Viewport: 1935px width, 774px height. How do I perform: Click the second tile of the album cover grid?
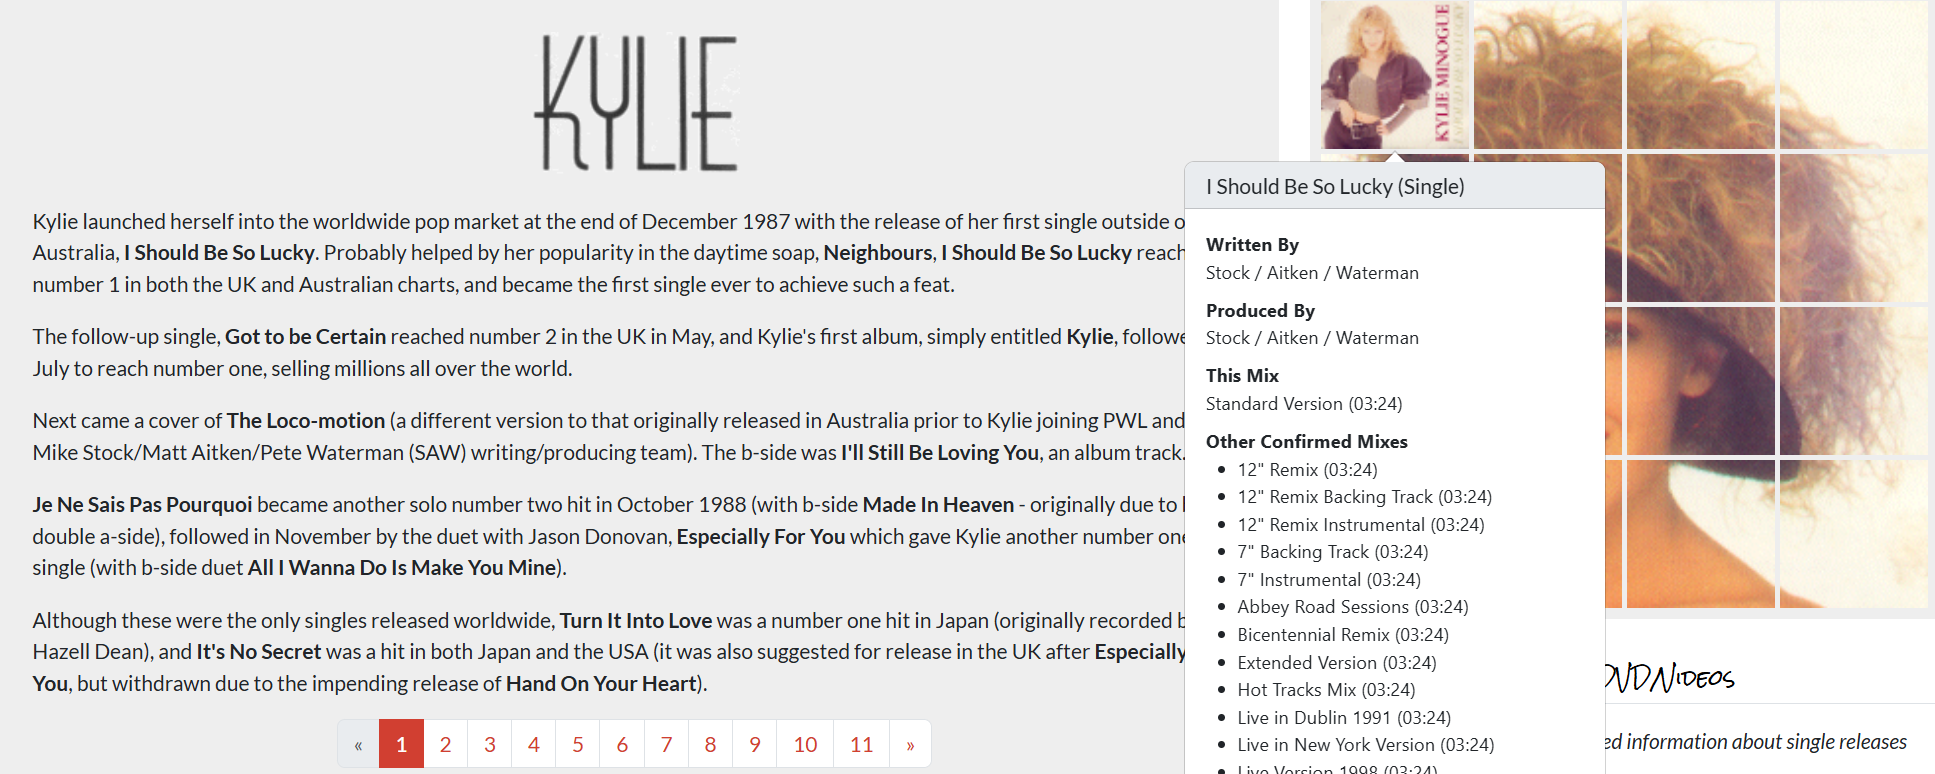1548,75
